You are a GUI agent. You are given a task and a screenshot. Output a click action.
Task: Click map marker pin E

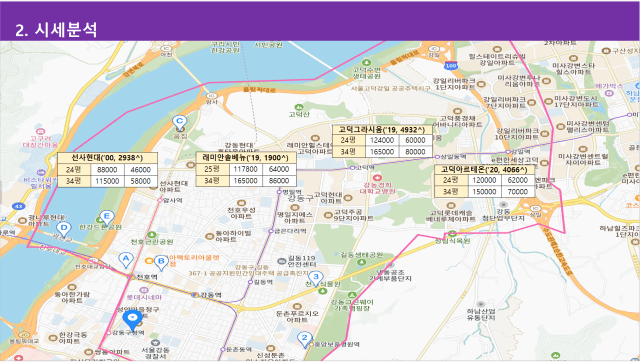(107, 217)
